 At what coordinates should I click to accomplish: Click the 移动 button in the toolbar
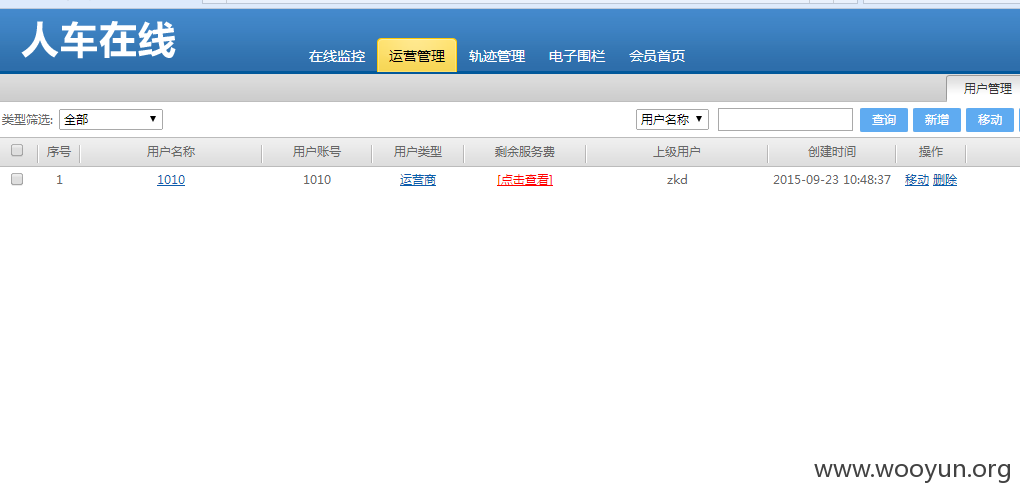coord(989,120)
